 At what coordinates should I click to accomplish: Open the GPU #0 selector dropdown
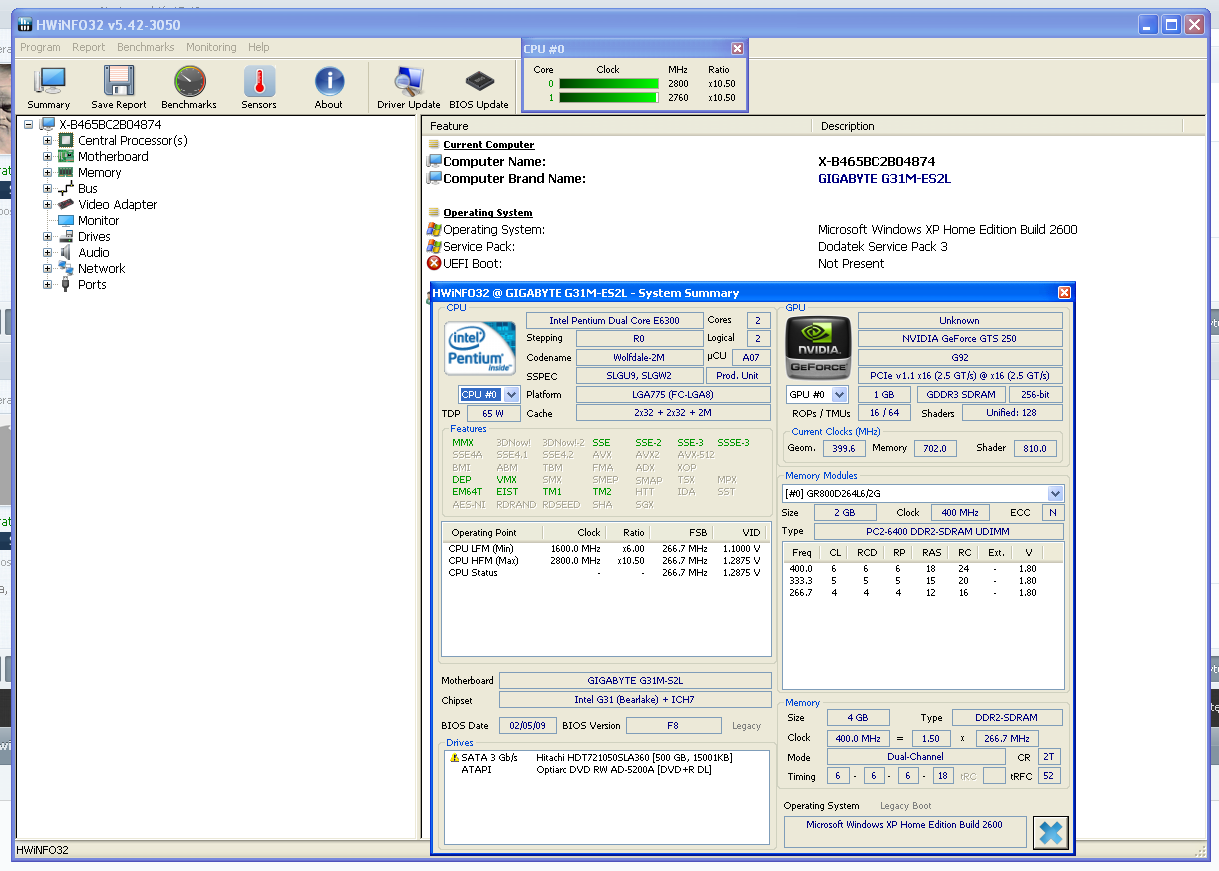coord(840,395)
